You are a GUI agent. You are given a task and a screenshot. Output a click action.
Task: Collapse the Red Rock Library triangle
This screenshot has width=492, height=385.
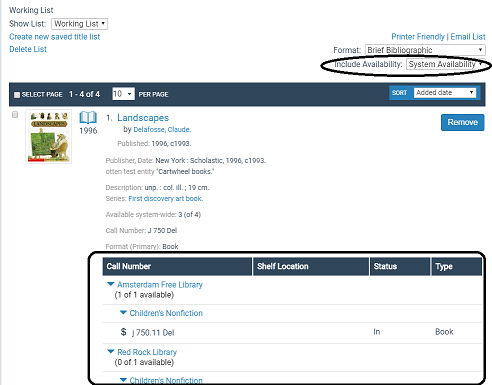pos(110,352)
